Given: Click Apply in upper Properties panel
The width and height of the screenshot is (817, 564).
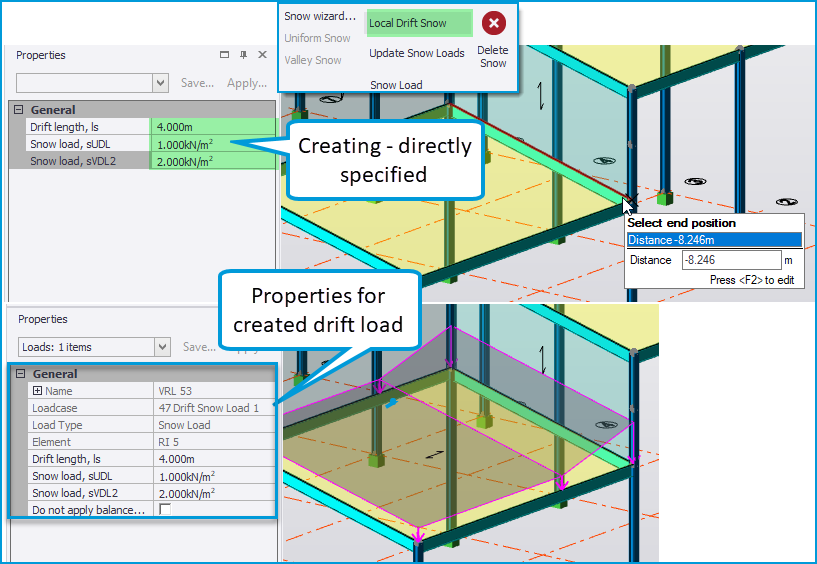Looking at the screenshot, I should tap(246, 83).
